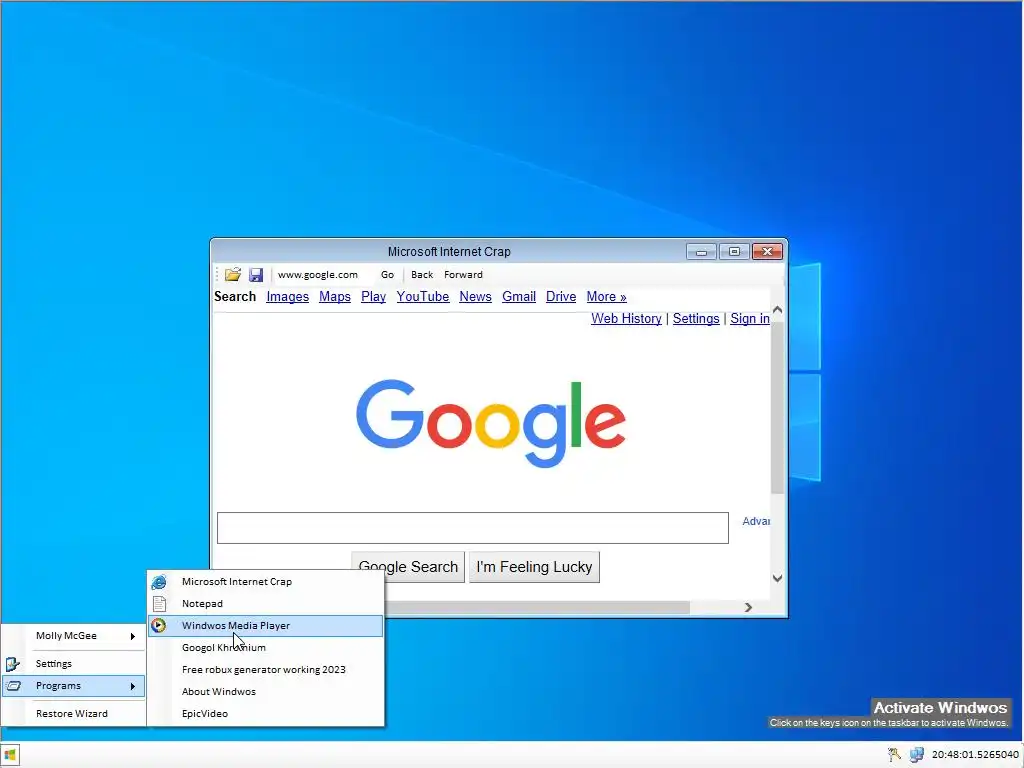Image resolution: width=1024 pixels, height=768 pixels.
Task: Click the partially visible Advanced link
Action: click(756, 521)
